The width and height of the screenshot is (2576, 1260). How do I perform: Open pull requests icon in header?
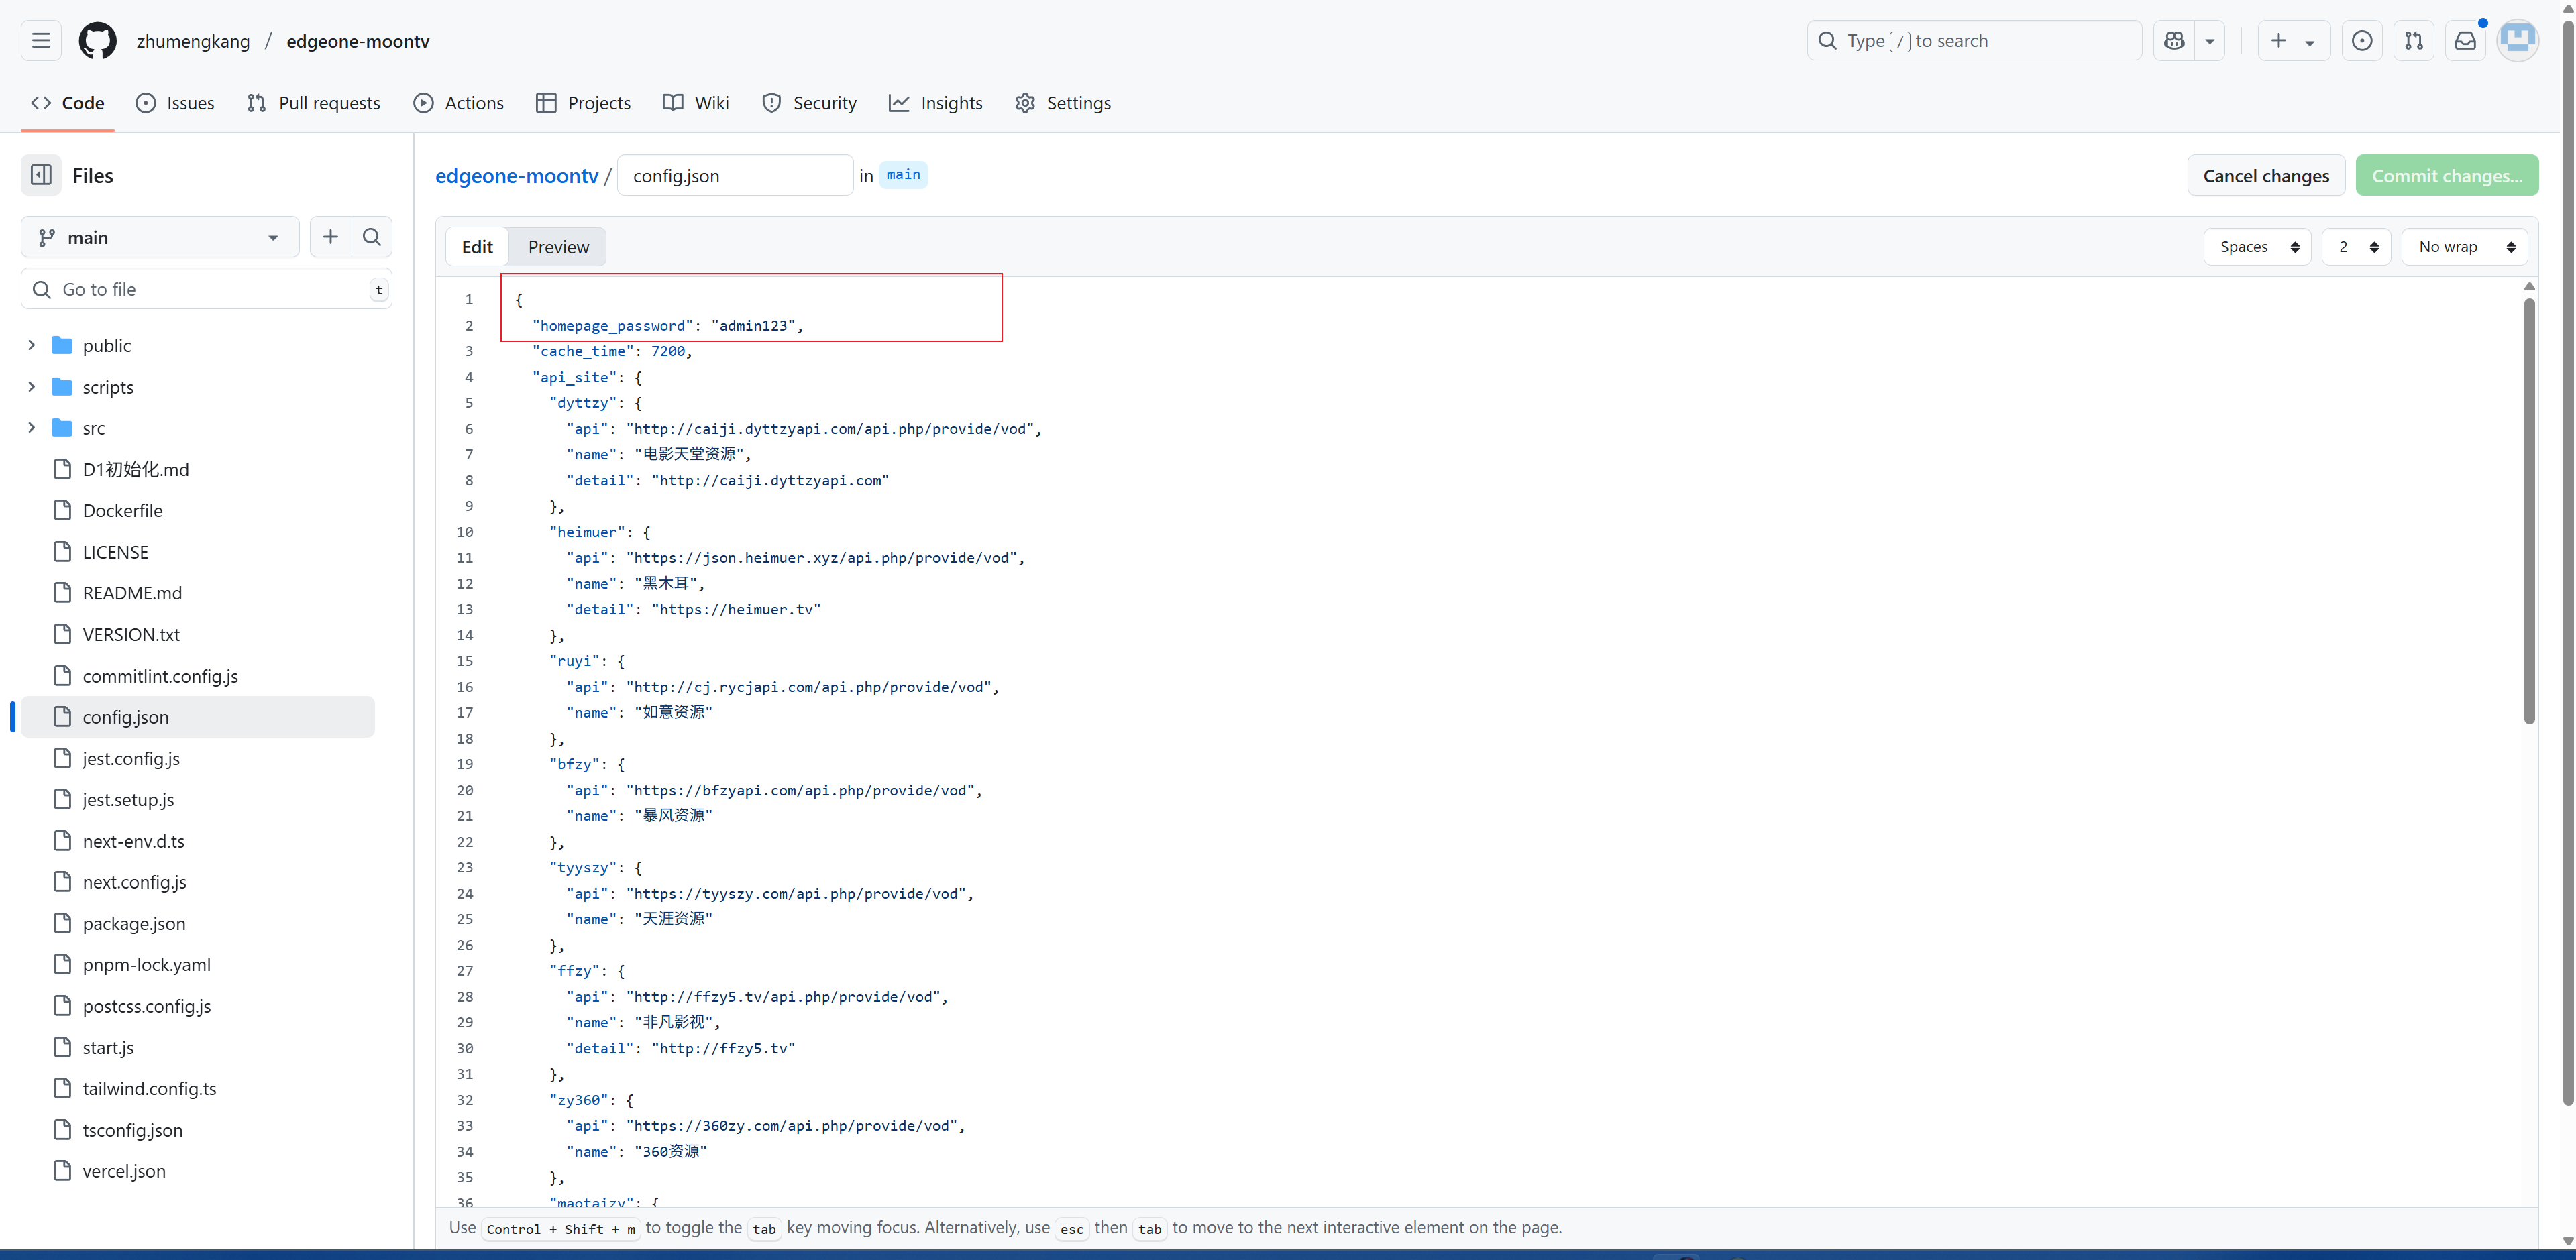(x=2413, y=41)
